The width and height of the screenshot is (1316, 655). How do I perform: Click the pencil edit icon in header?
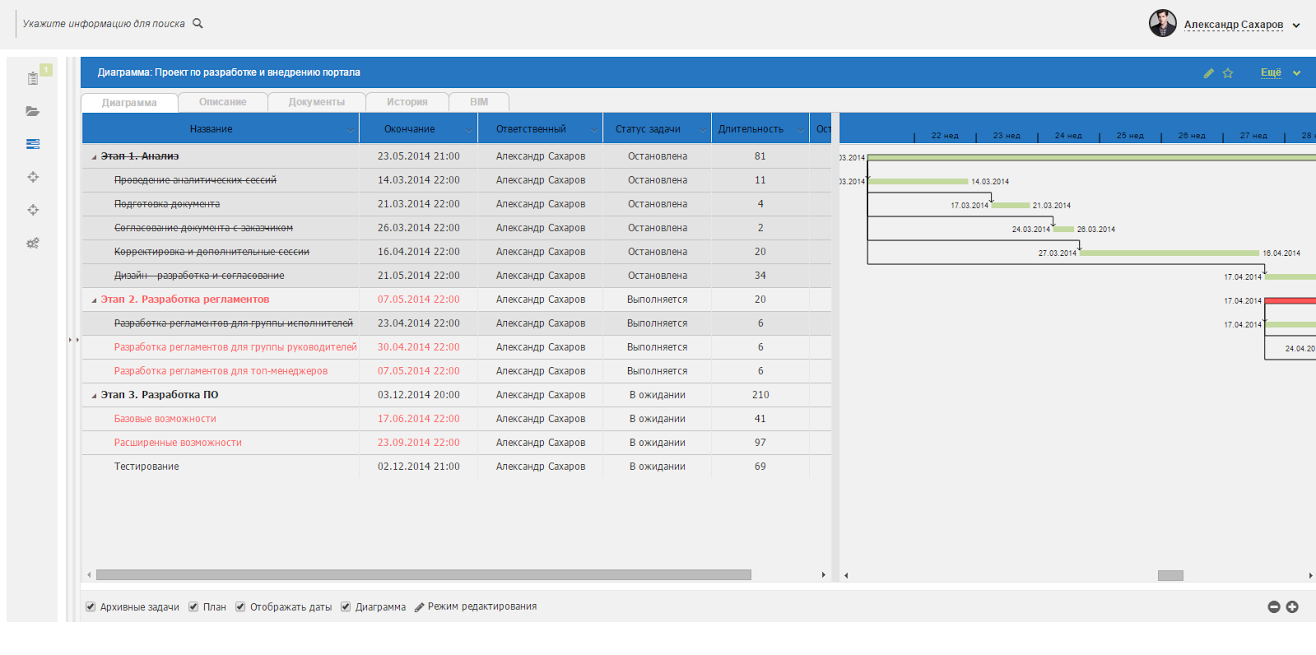point(1209,73)
